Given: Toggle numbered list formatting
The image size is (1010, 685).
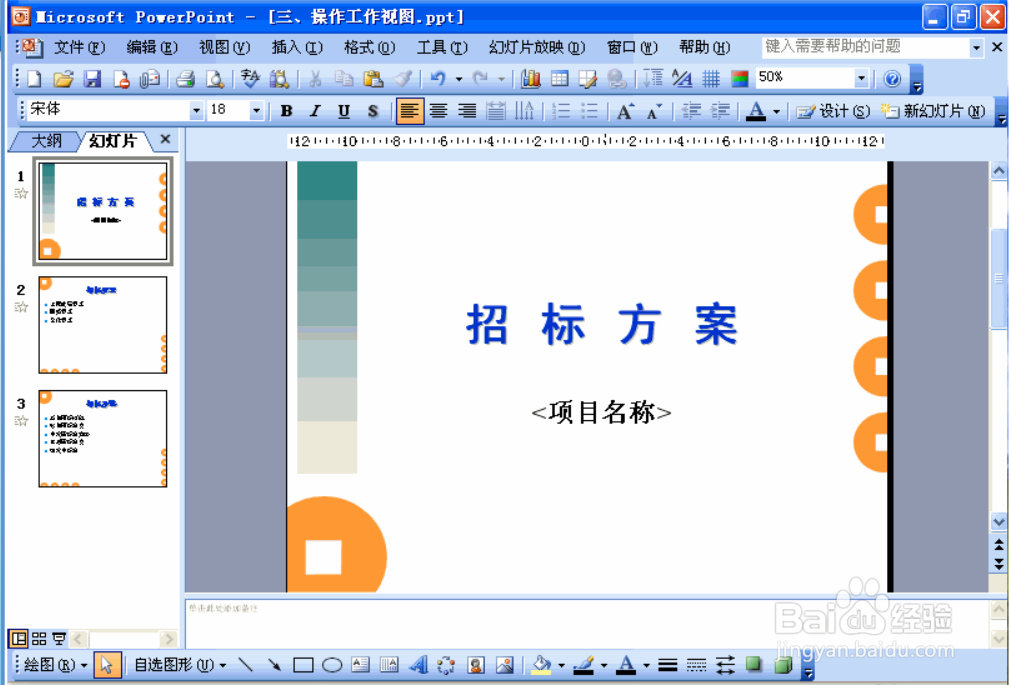Looking at the screenshot, I should click(561, 111).
